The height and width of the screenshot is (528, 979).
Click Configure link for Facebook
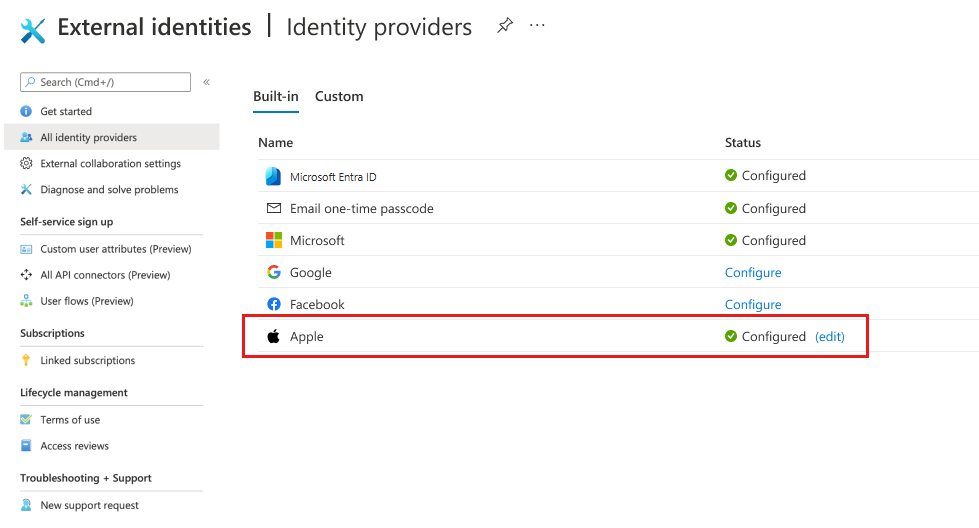coord(753,305)
